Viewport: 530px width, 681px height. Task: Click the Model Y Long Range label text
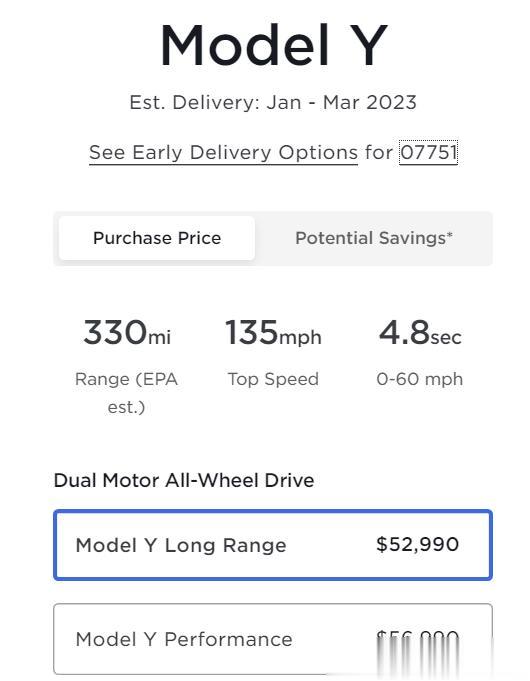(181, 545)
